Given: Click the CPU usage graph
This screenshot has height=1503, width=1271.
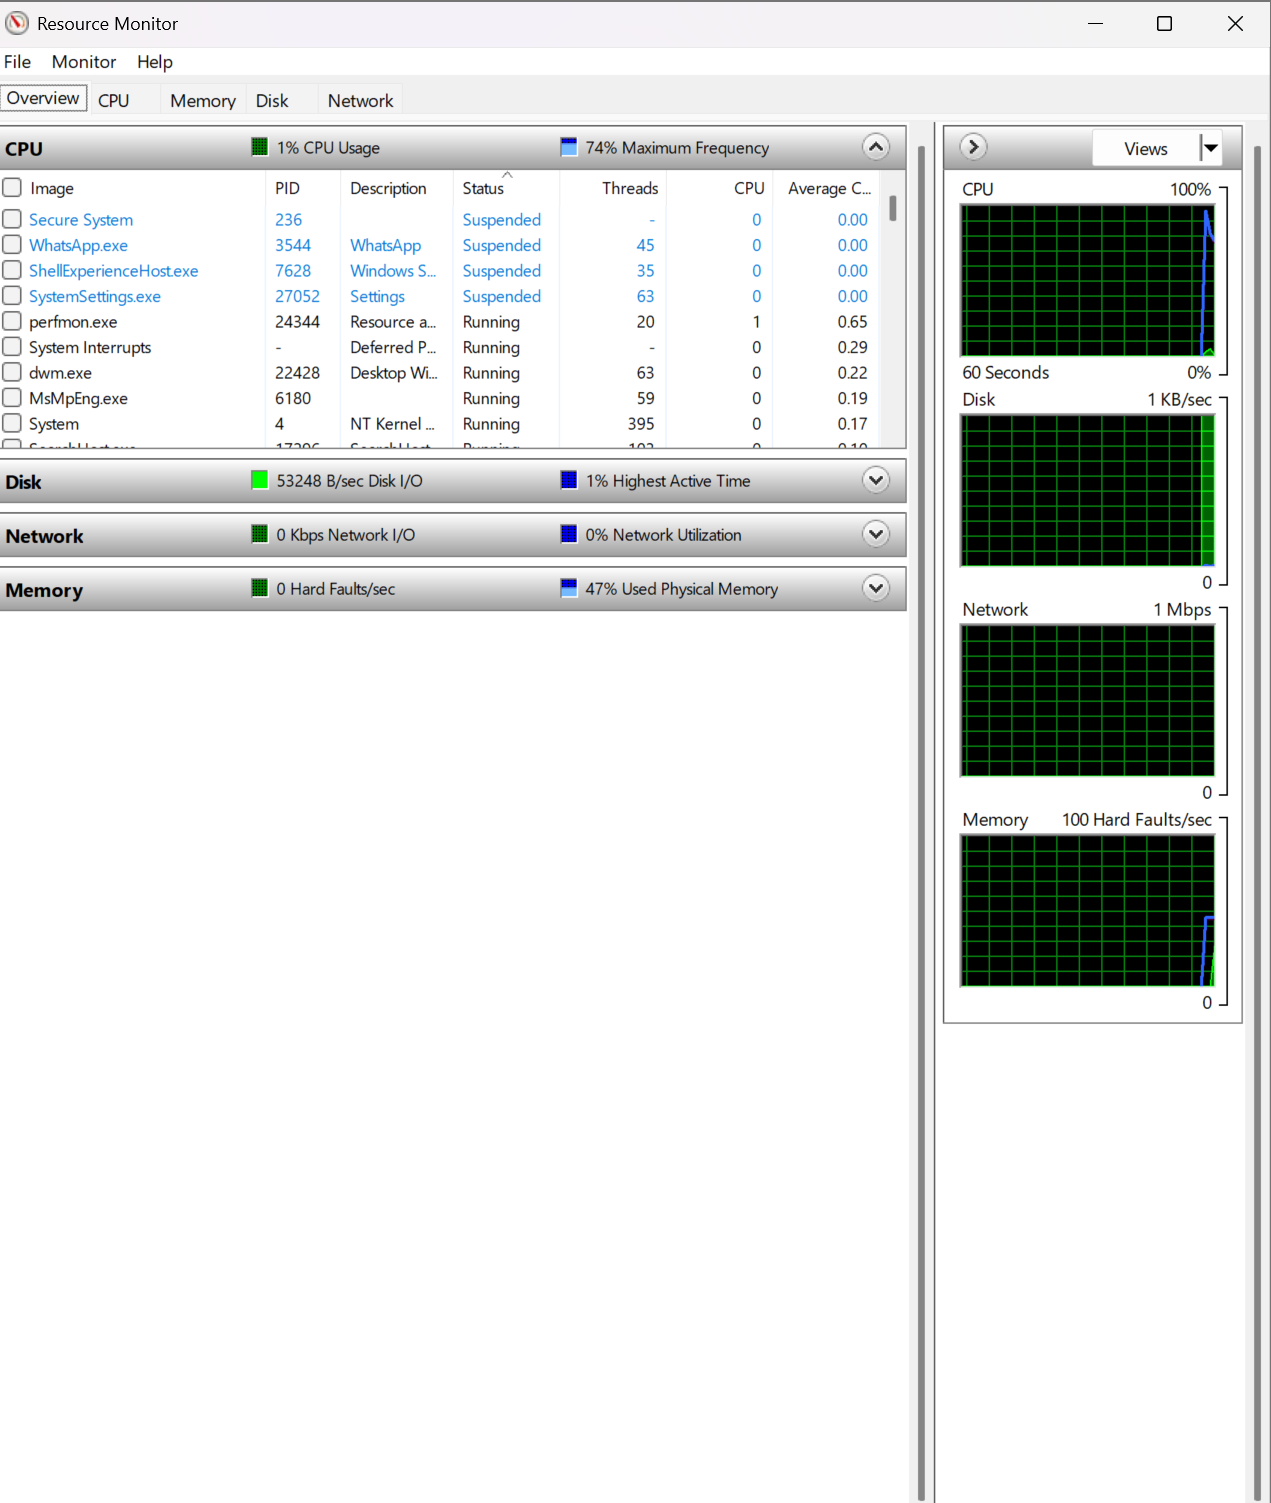Looking at the screenshot, I should tap(1087, 280).
